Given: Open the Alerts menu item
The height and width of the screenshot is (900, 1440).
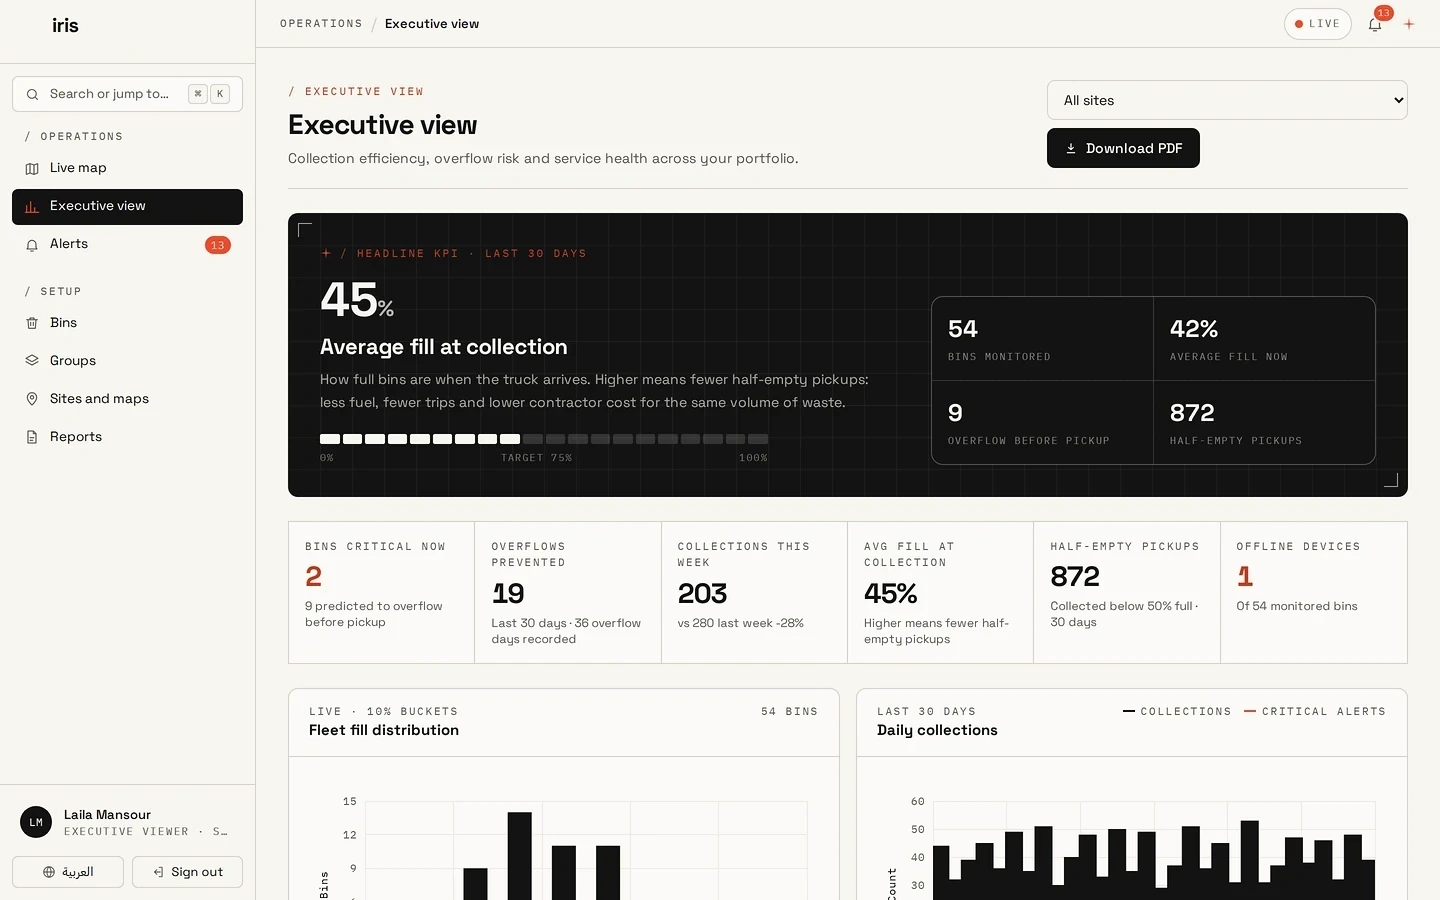Looking at the screenshot, I should pos(127,245).
